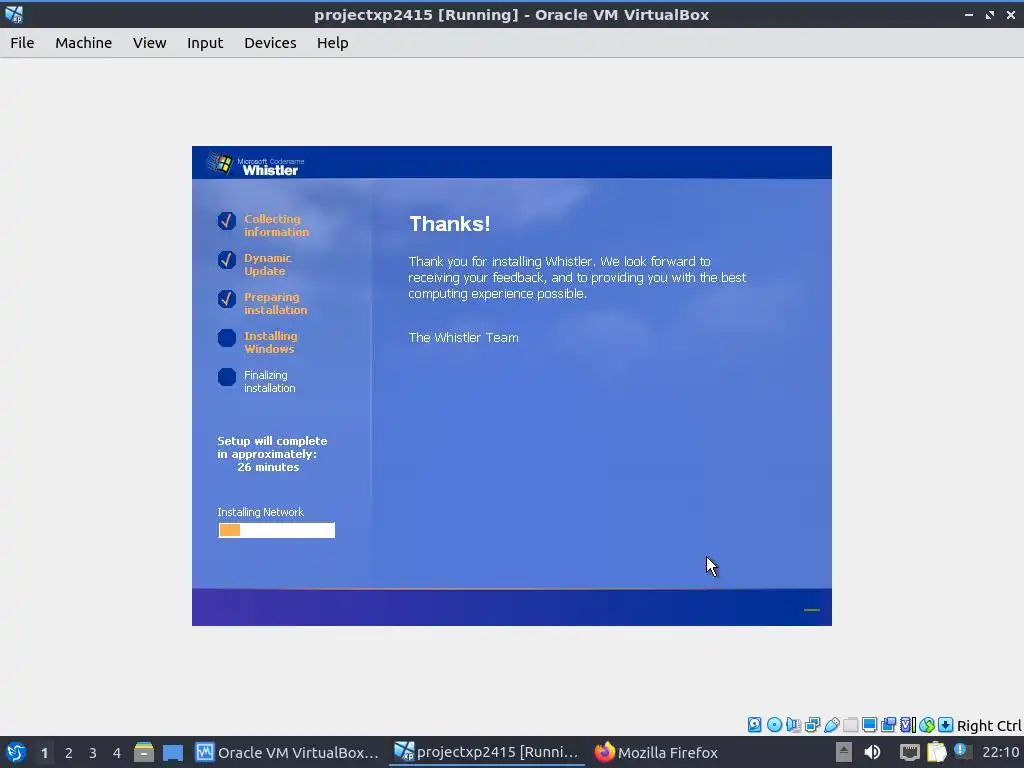Click the keyboard capture arrow icon
The height and width of the screenshot is (768, 1024).
[946, 724]
